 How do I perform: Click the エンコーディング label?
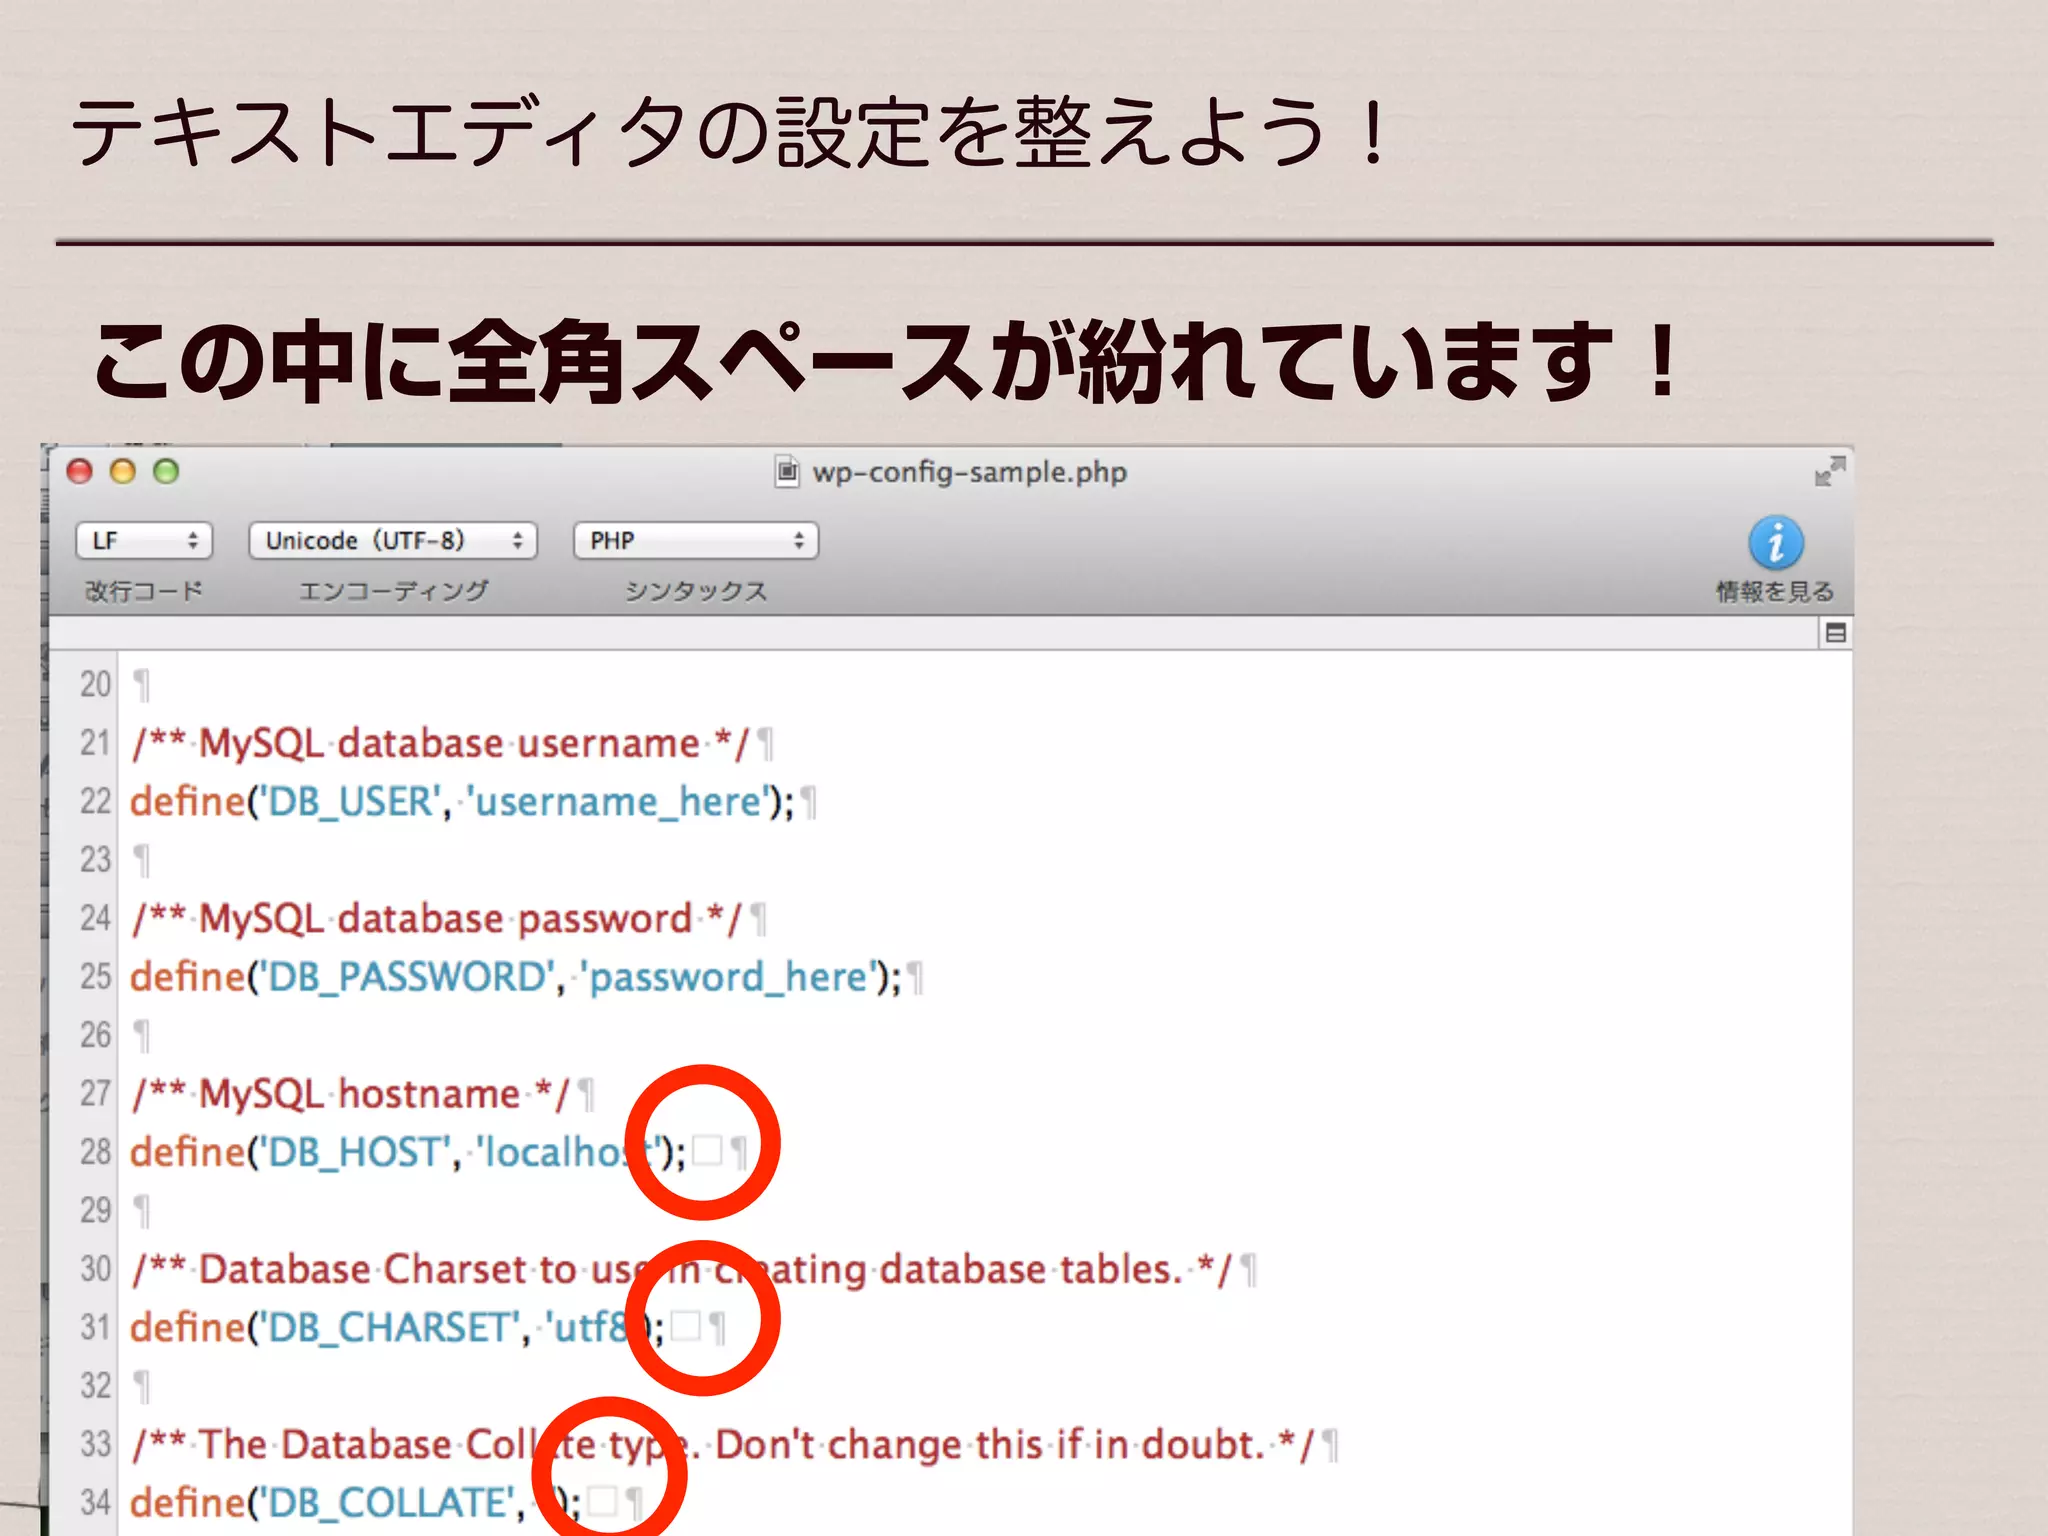393,591
